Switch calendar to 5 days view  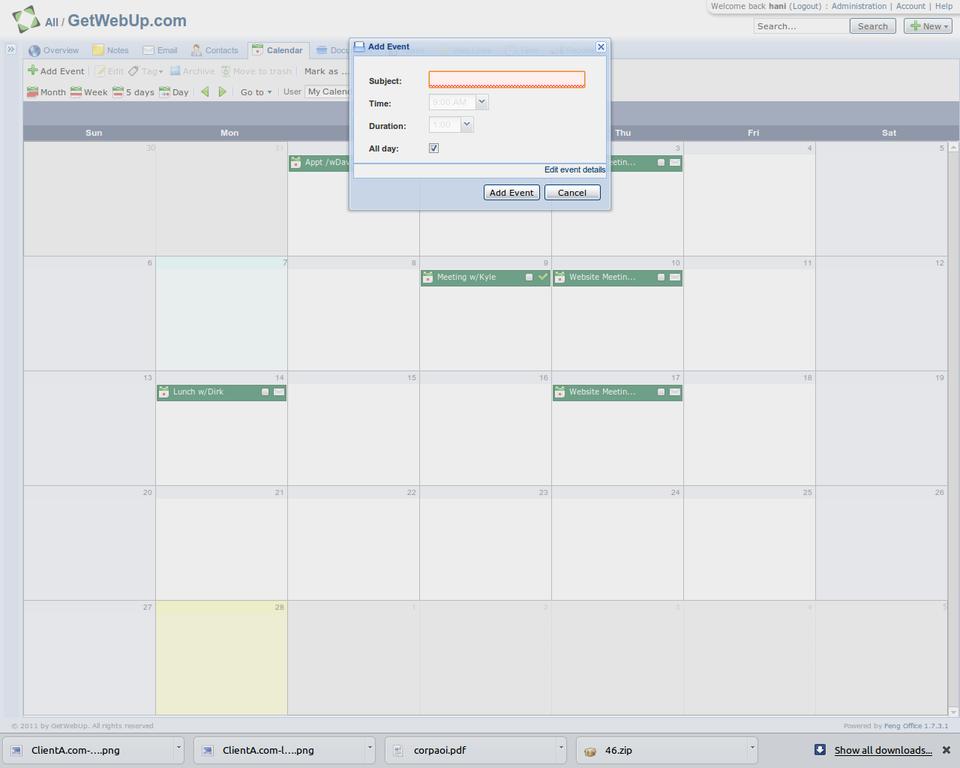pos(133,92)
